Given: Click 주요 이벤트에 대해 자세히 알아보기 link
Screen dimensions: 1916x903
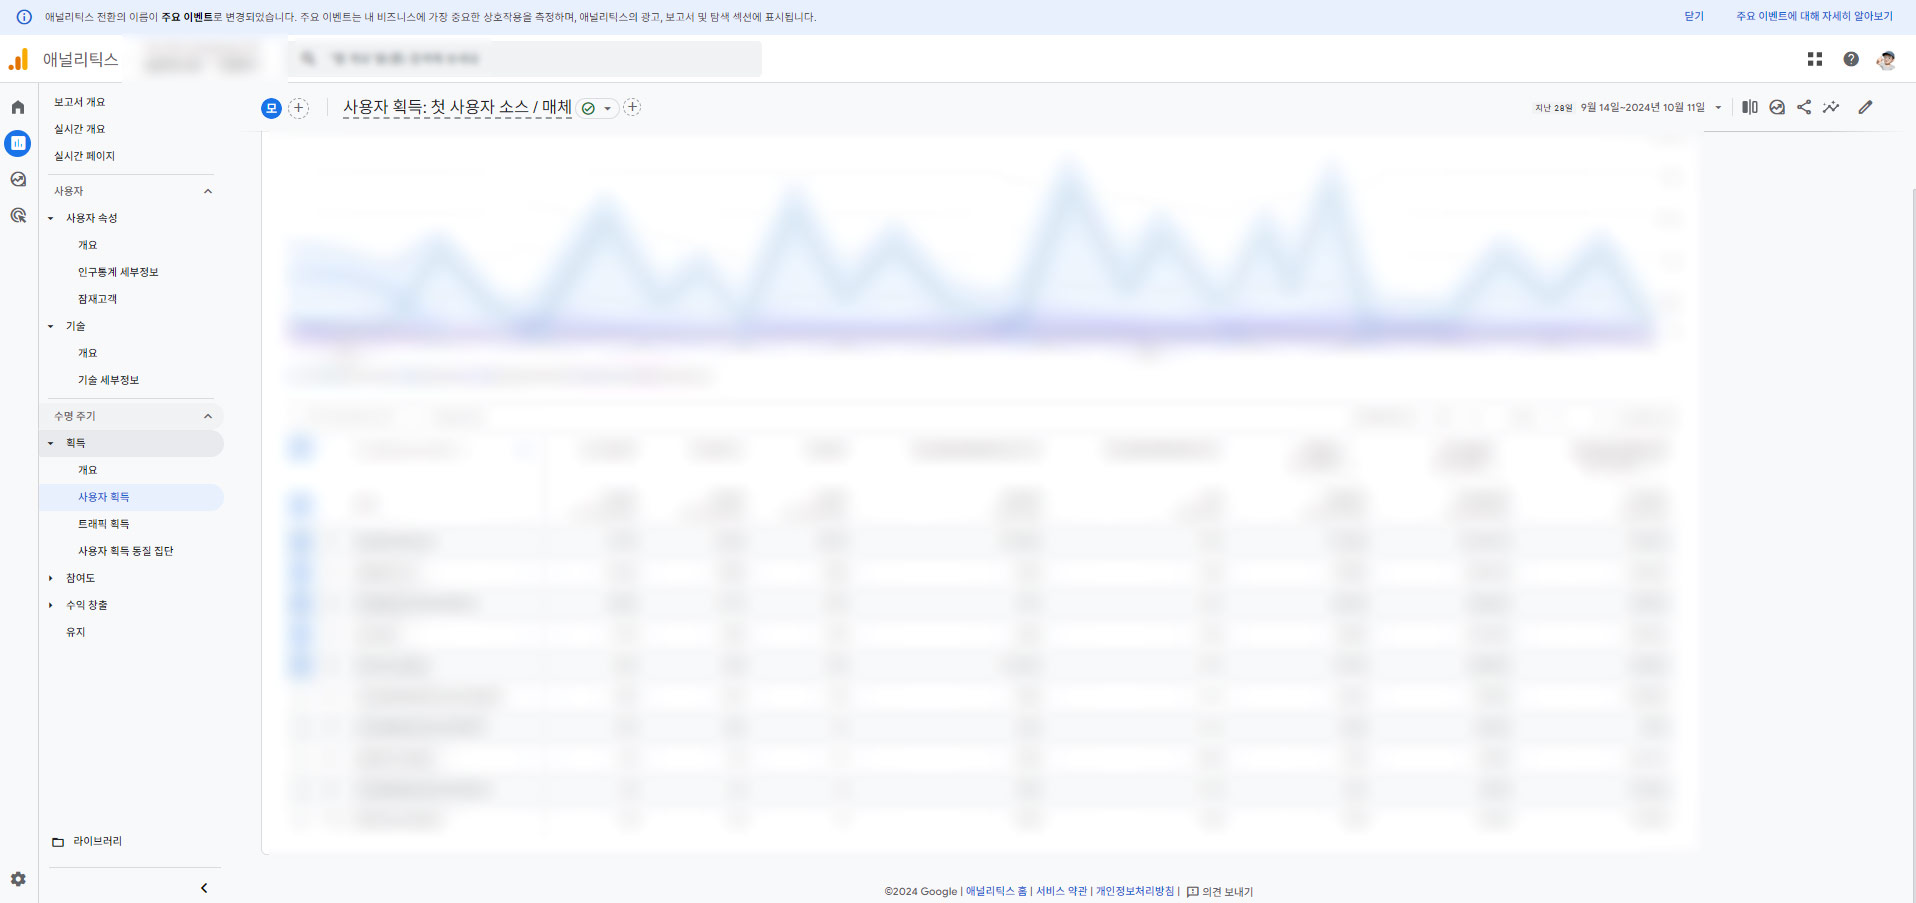Looking at the screenshot, I should pos(1813,17).
